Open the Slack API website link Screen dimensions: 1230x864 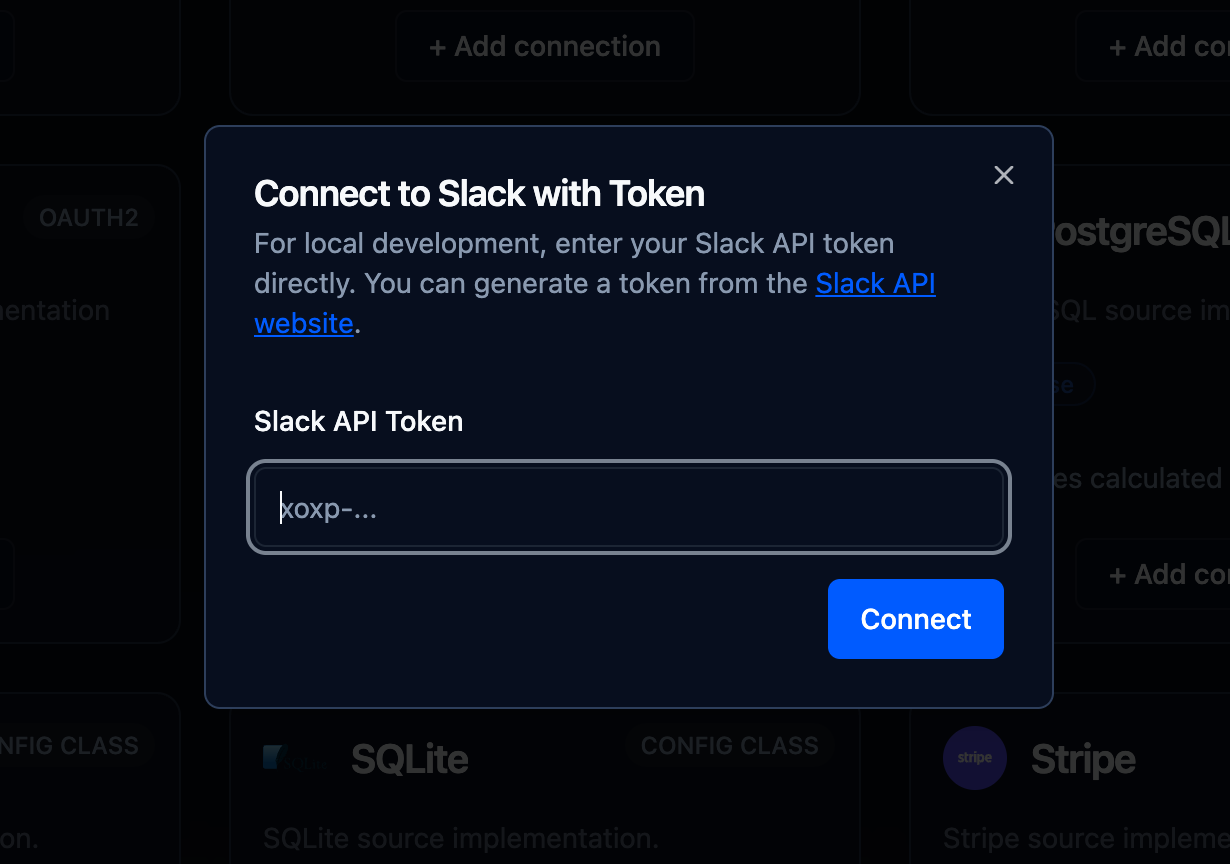pyautogui.click(x=875, y=284)
